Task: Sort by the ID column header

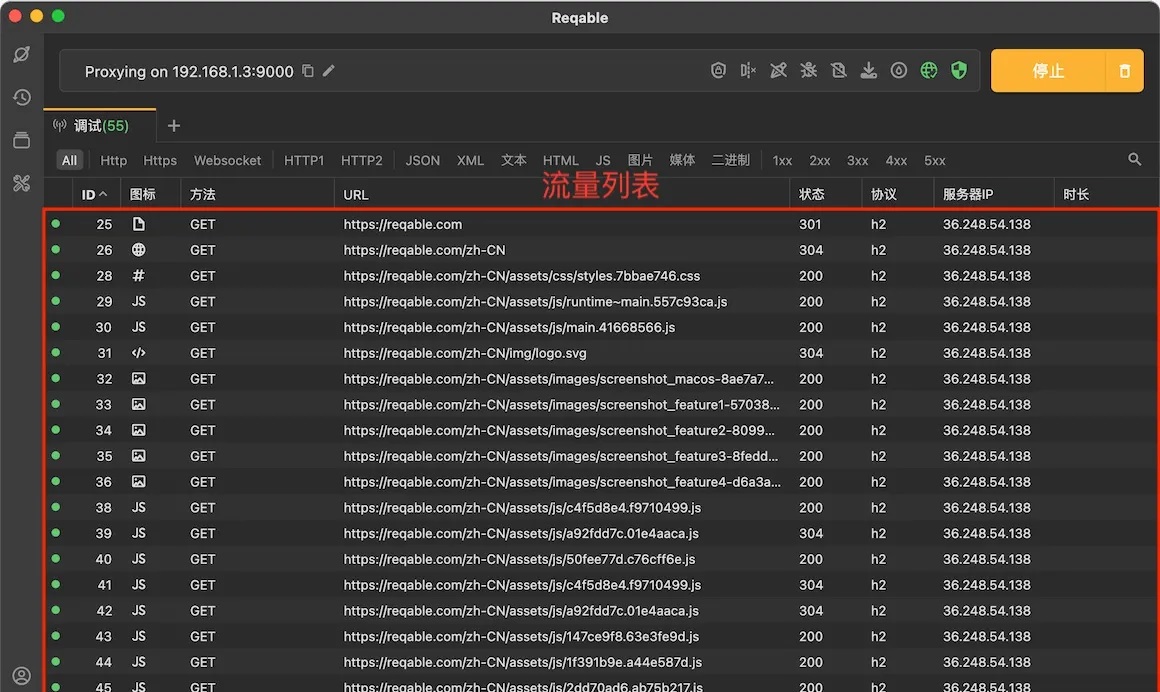Action: pyautogui.click(x=95, y=194)
